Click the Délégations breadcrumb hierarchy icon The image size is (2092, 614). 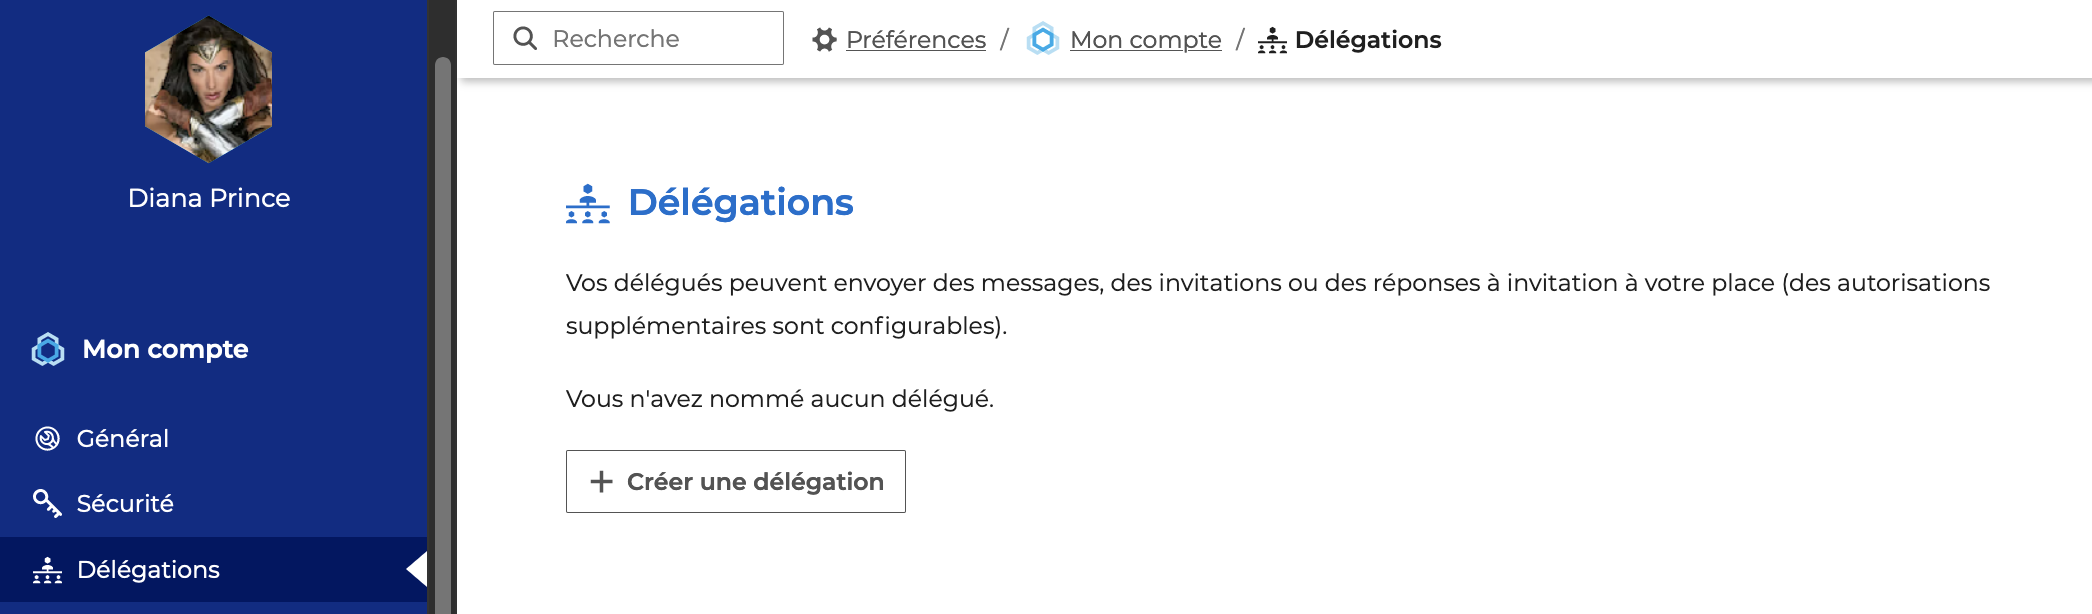click(x=1272, y=40)
